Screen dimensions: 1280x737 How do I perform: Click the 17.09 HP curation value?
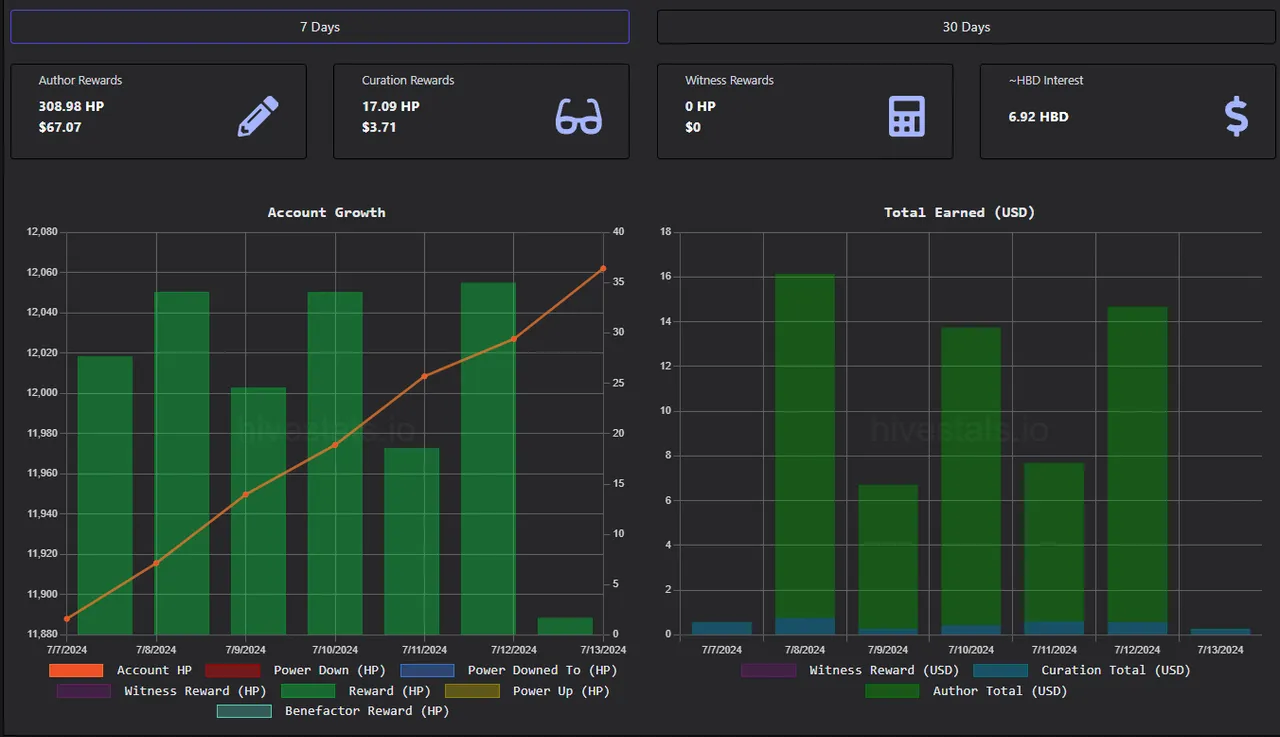pos(391,106)
